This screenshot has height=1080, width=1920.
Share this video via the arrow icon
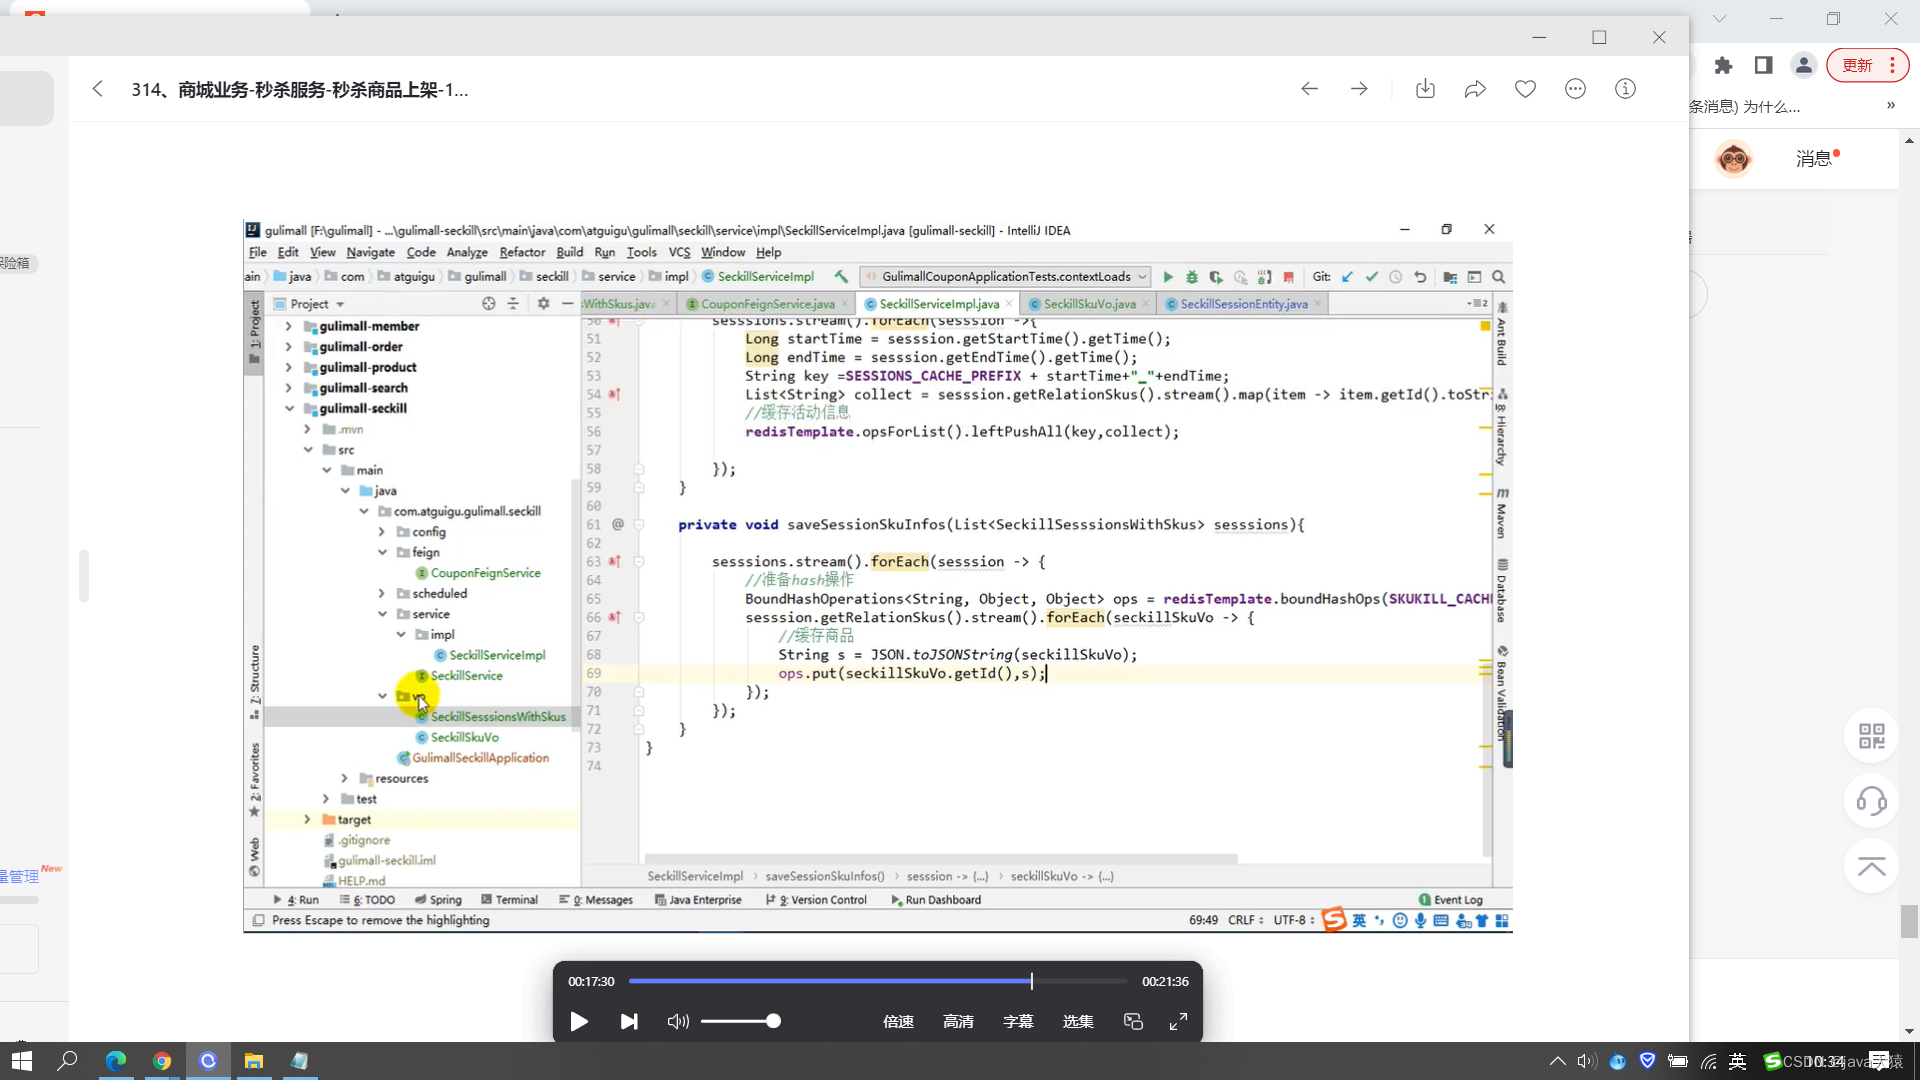1475,89
